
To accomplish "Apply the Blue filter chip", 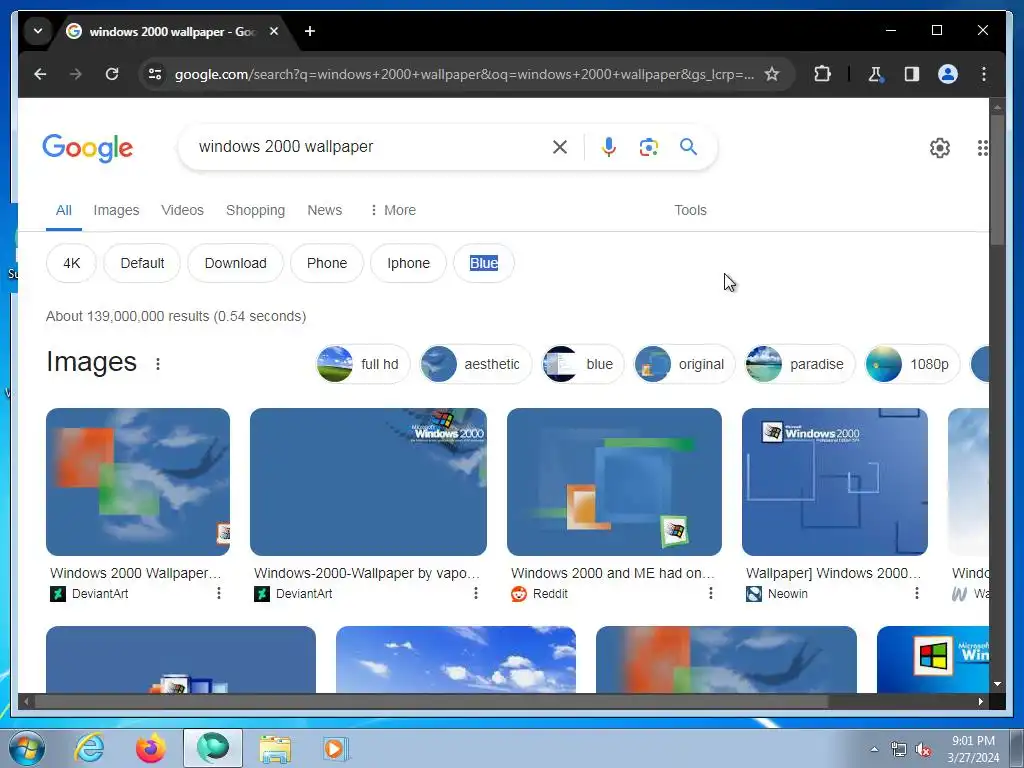I will click(x=484, y=263).
